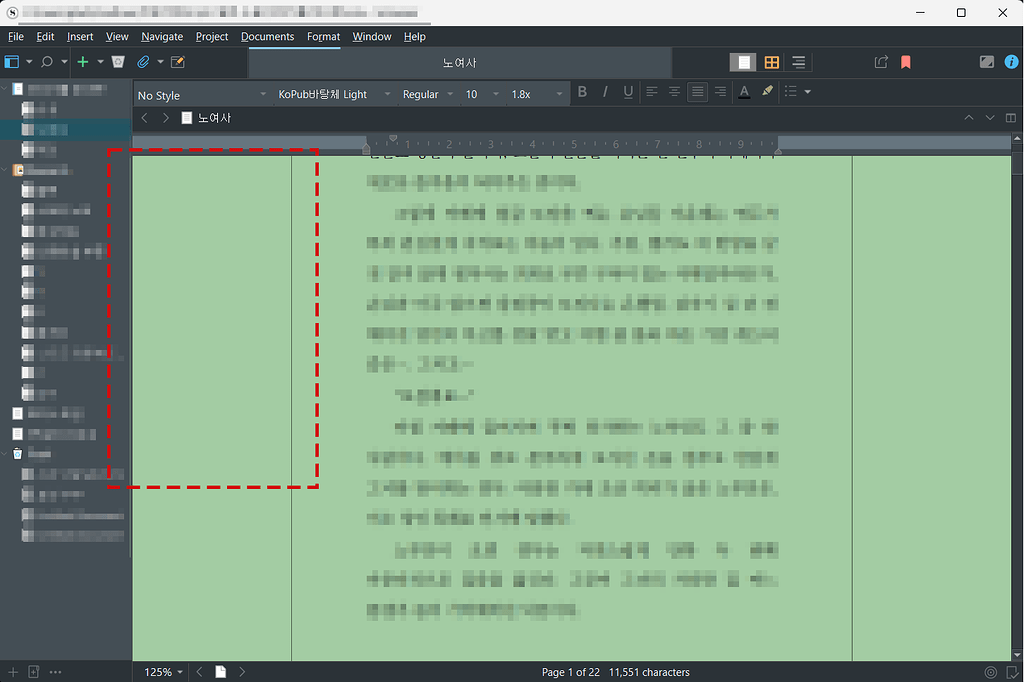This screenshot has height=682, width=1024.
Task: Go back with the header left chevron
Action: pyautogui.click(x=144, y=117)
